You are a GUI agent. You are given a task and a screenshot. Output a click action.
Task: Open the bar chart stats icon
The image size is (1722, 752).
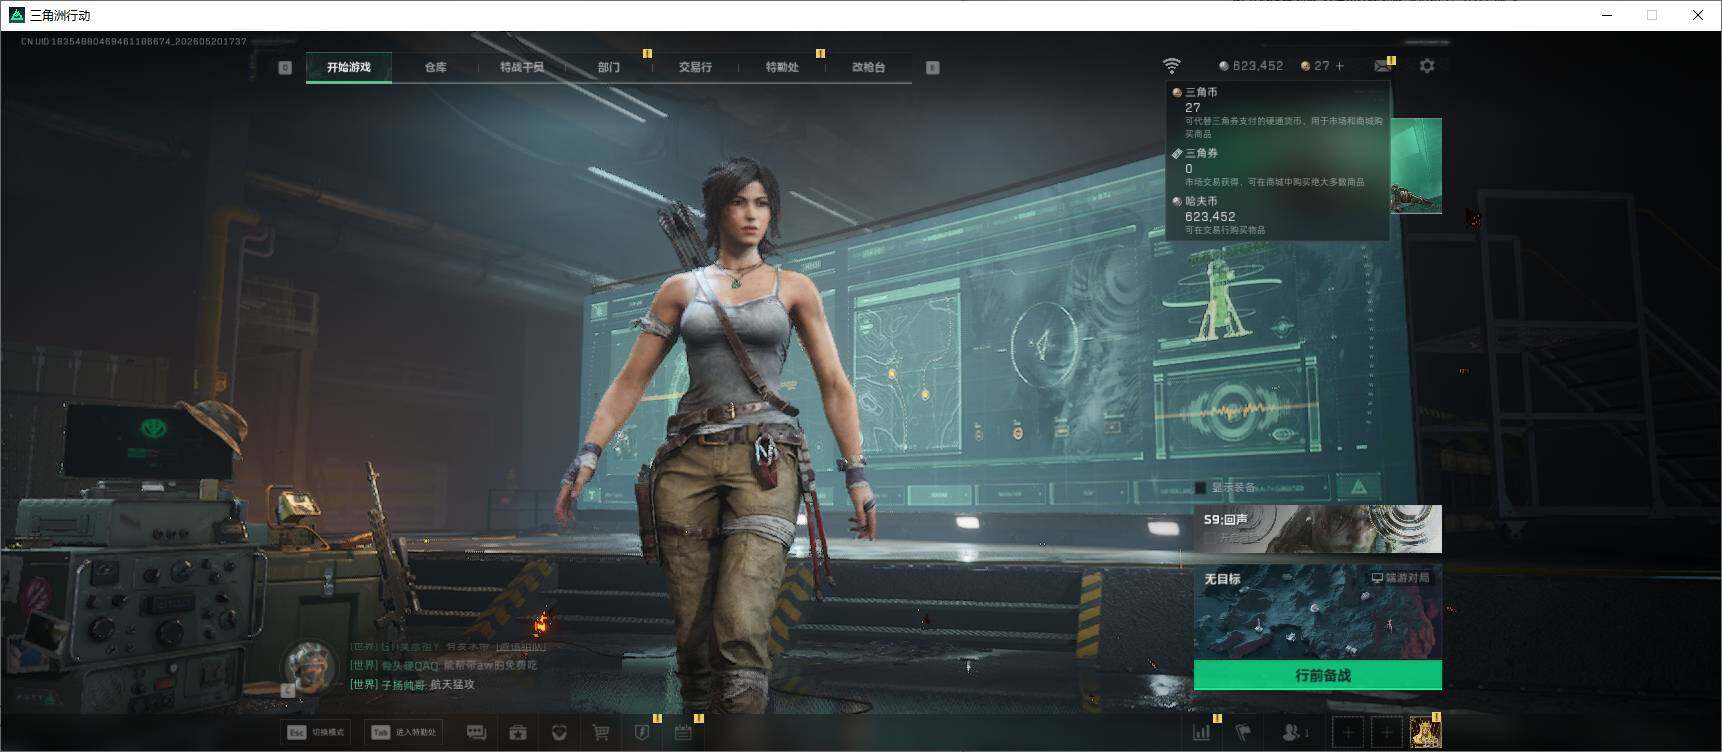click(x=1201, y=733)
